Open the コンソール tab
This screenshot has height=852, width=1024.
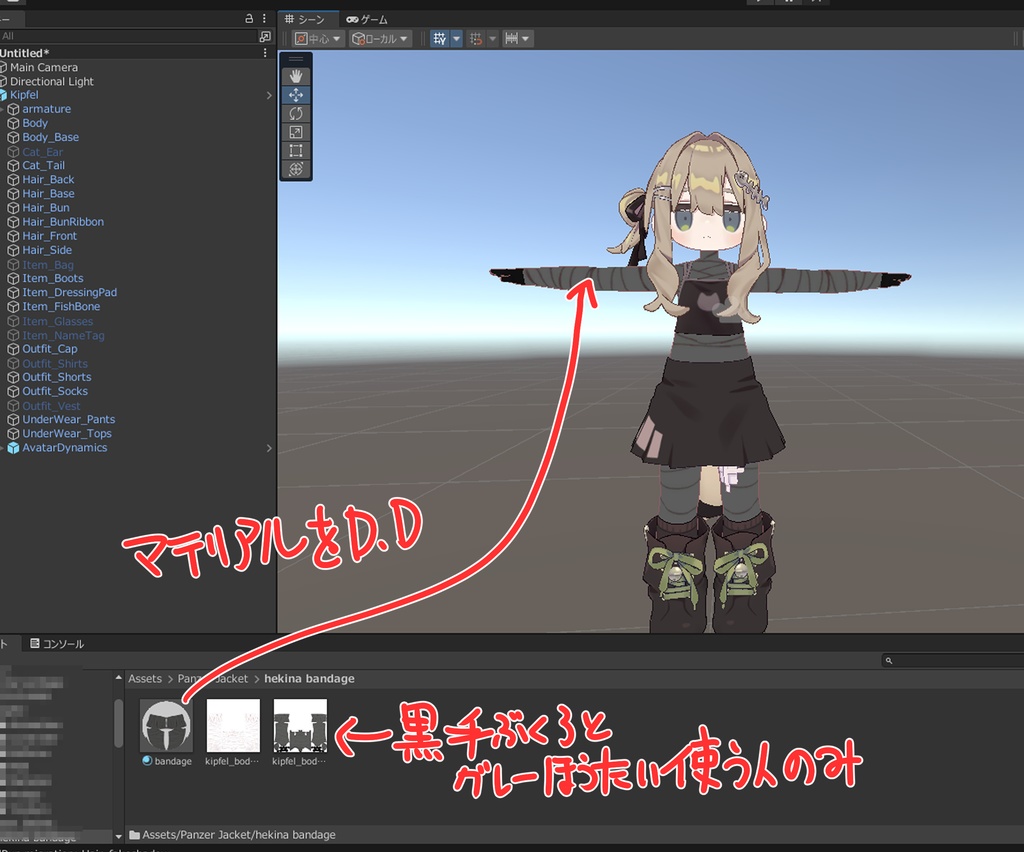[x=57, y=644]
